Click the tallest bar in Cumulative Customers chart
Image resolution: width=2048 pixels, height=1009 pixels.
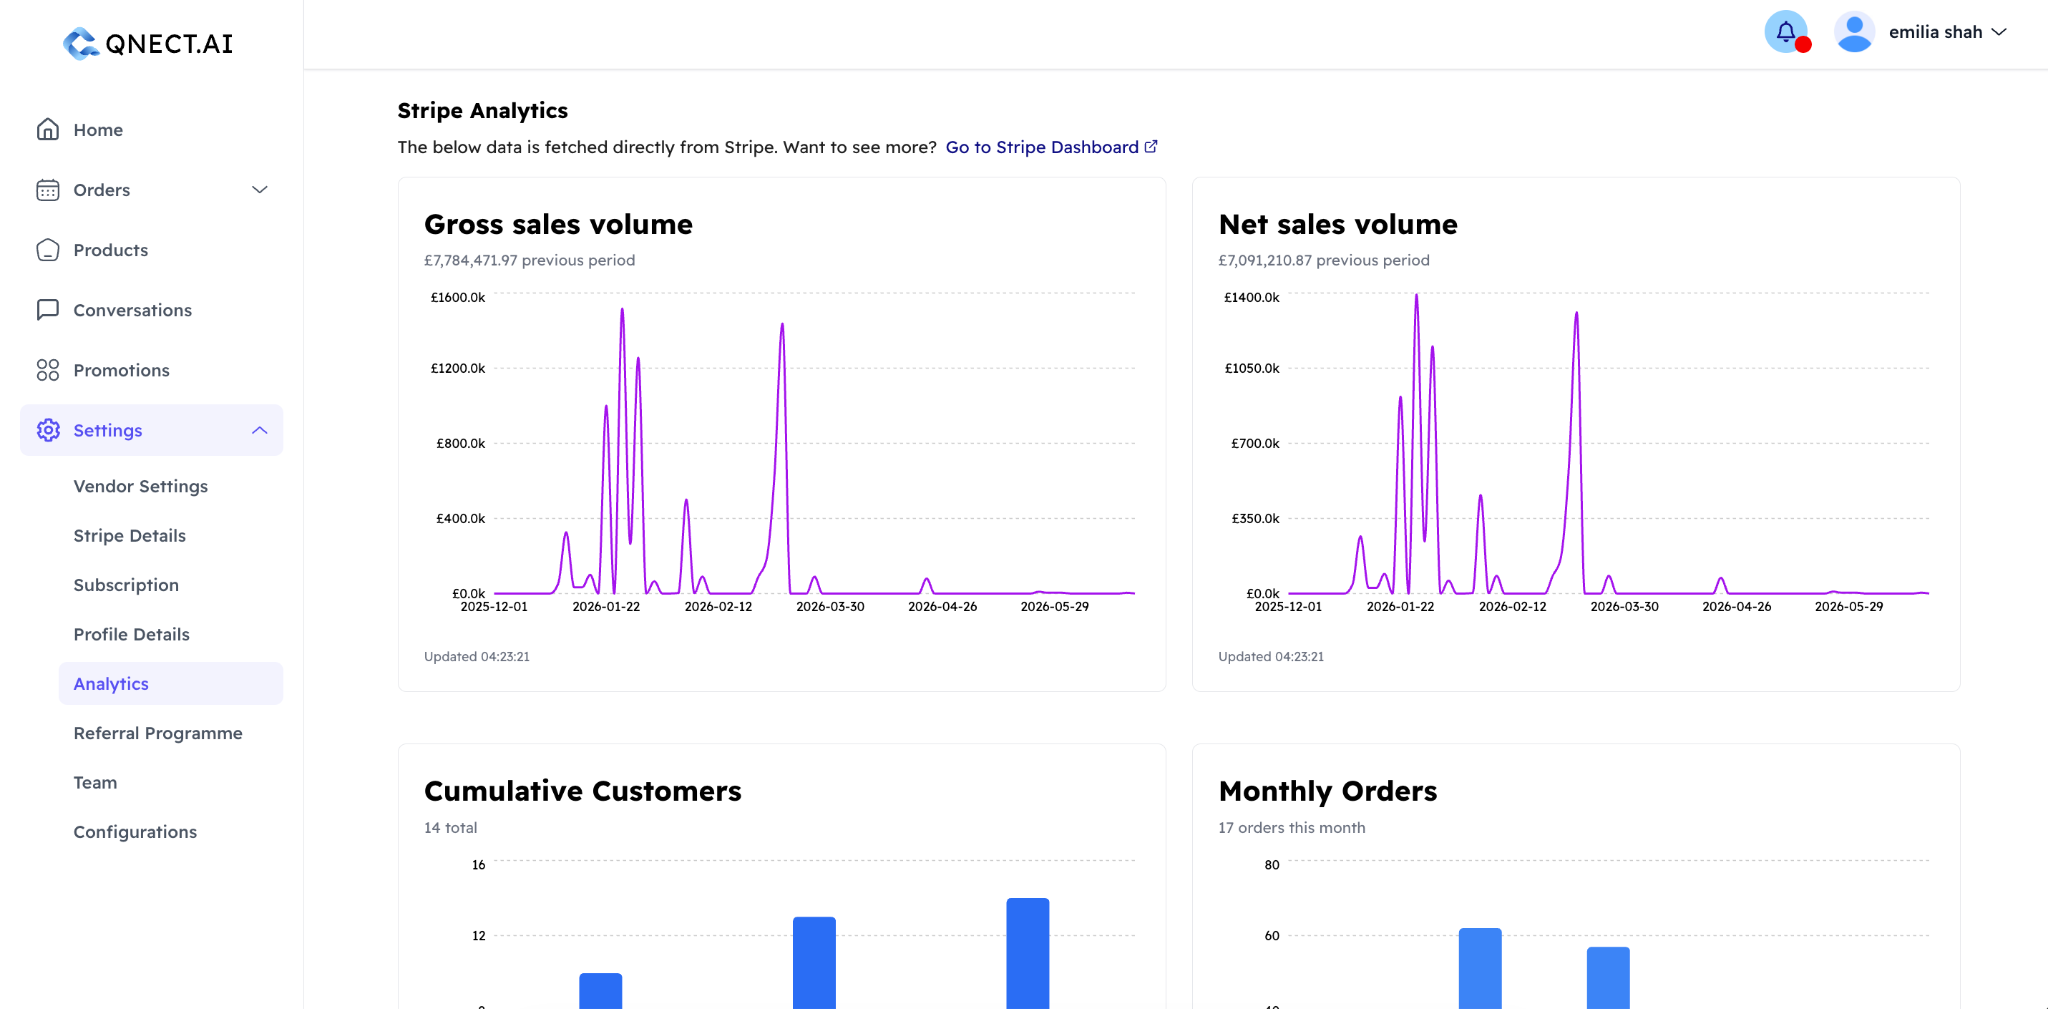click(x=1028, y=953)
